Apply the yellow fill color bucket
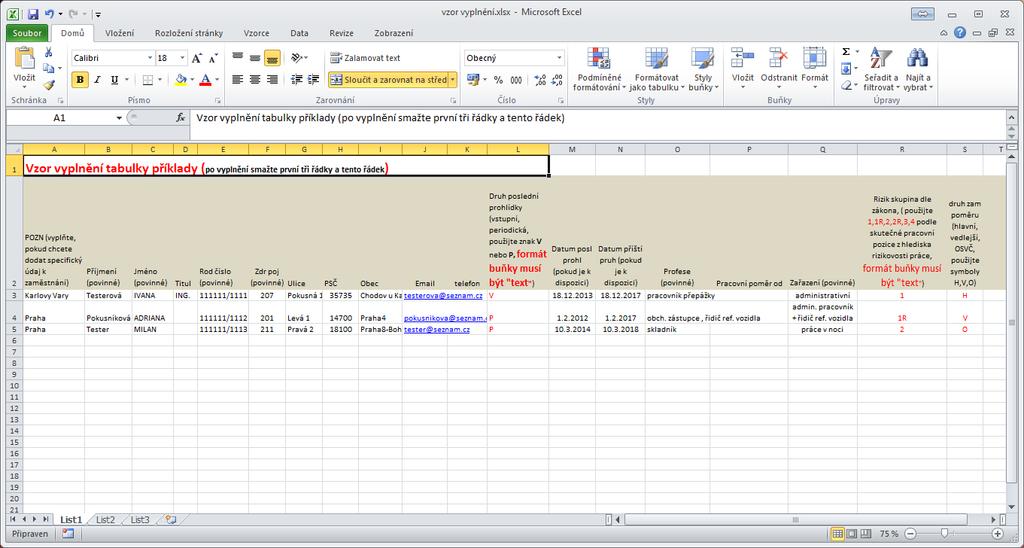The width and height of the screenshot is (1024, 548). [x=181, y=80]
